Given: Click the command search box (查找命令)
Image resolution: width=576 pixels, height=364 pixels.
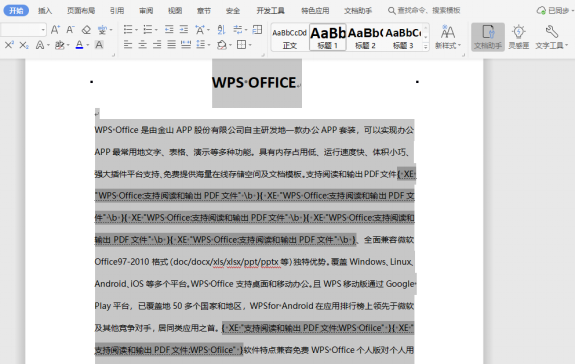Looking at the screenshot, I should click(x=424, y=11).
